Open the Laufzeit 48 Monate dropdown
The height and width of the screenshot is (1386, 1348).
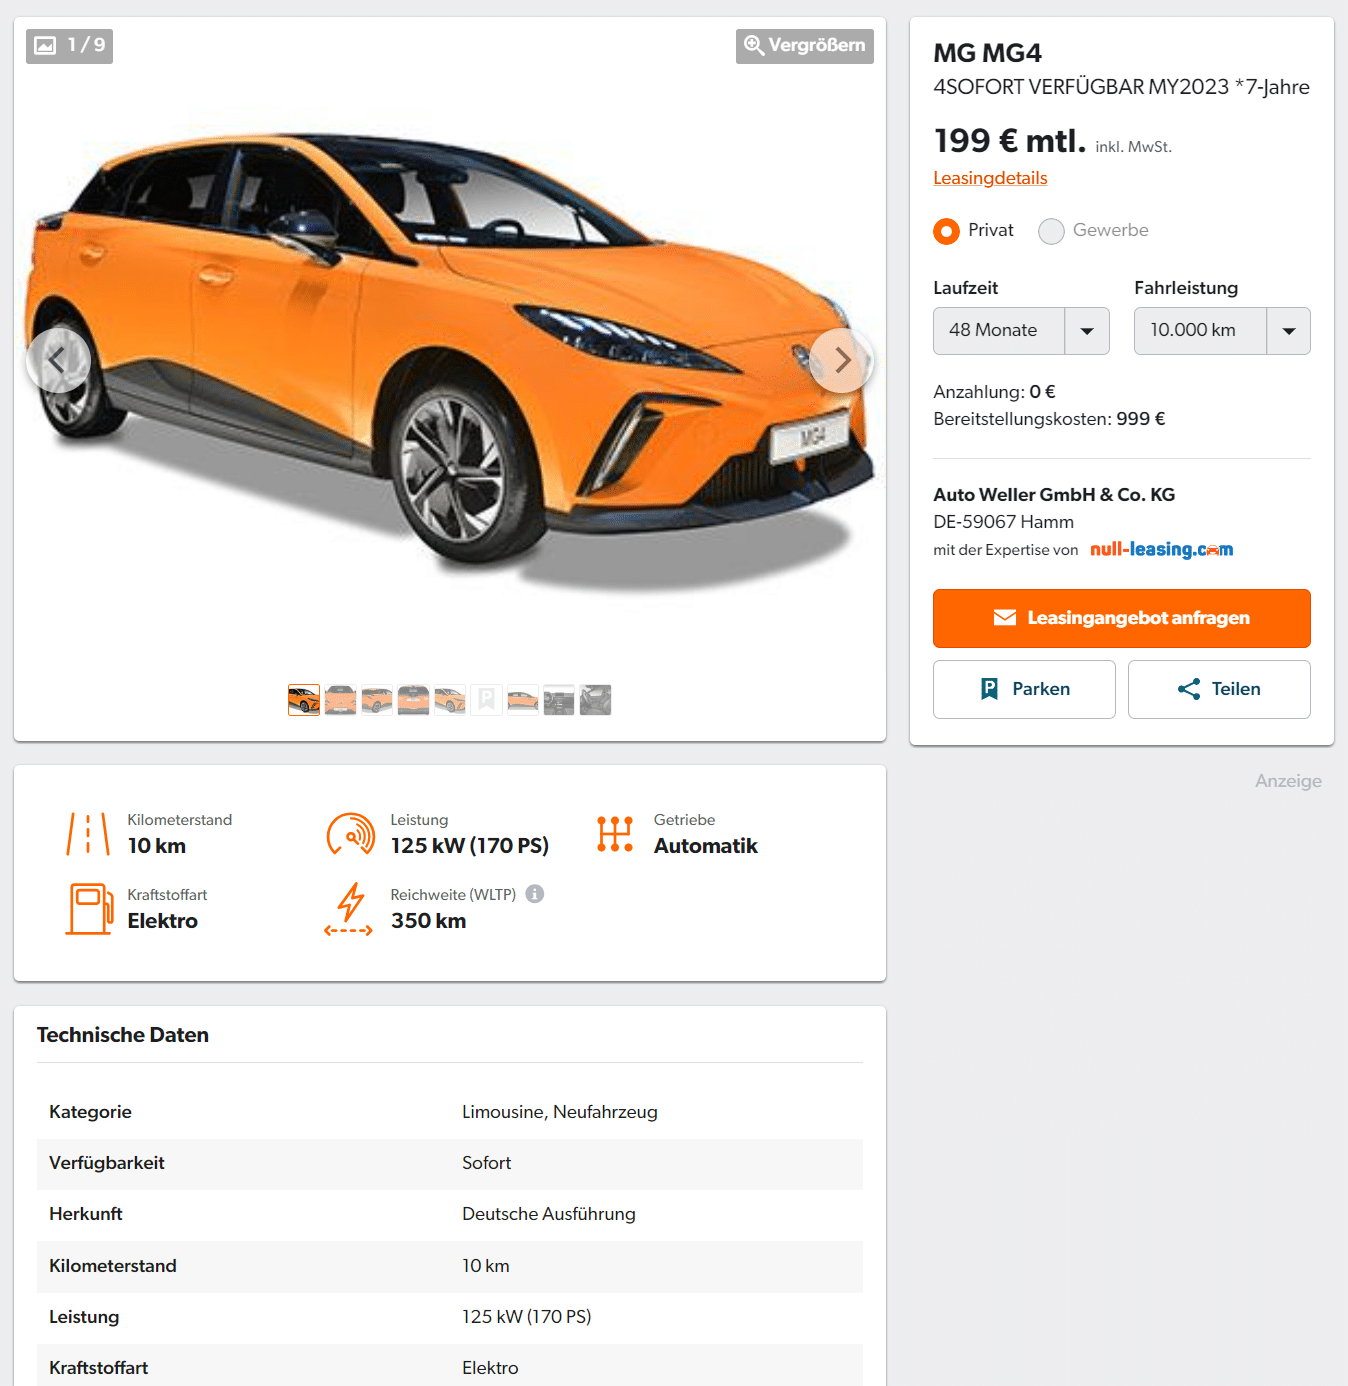click(x=1021, y=331)
